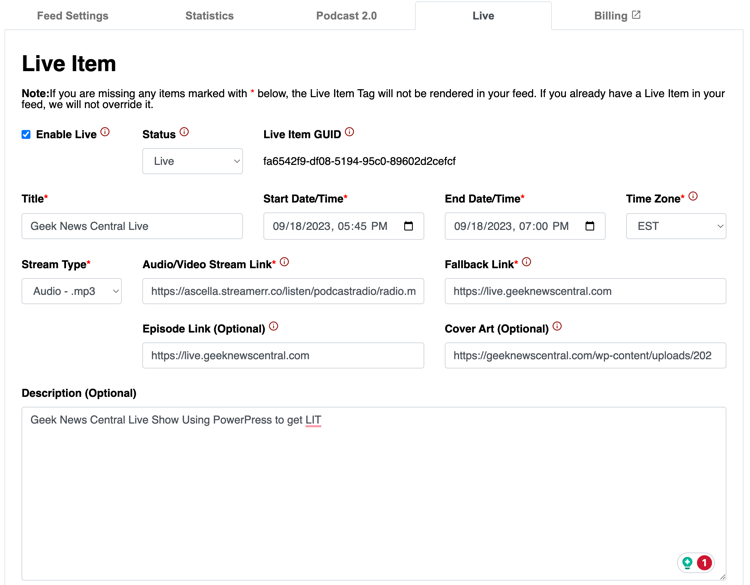Uncheck the Enable Live checkbox
The image size is (750, 585).
[26, 134]
